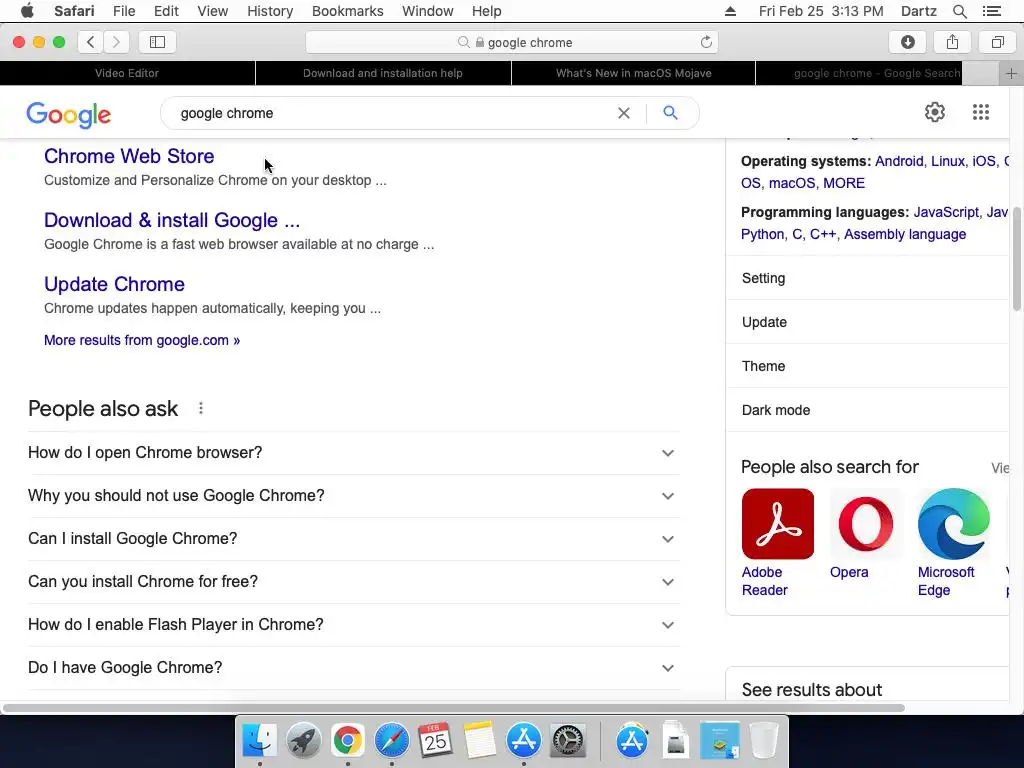Screen dimensions: 1024x768
Task: Select the Microsoft Edge thumbnail
Action: coord(953,524)
